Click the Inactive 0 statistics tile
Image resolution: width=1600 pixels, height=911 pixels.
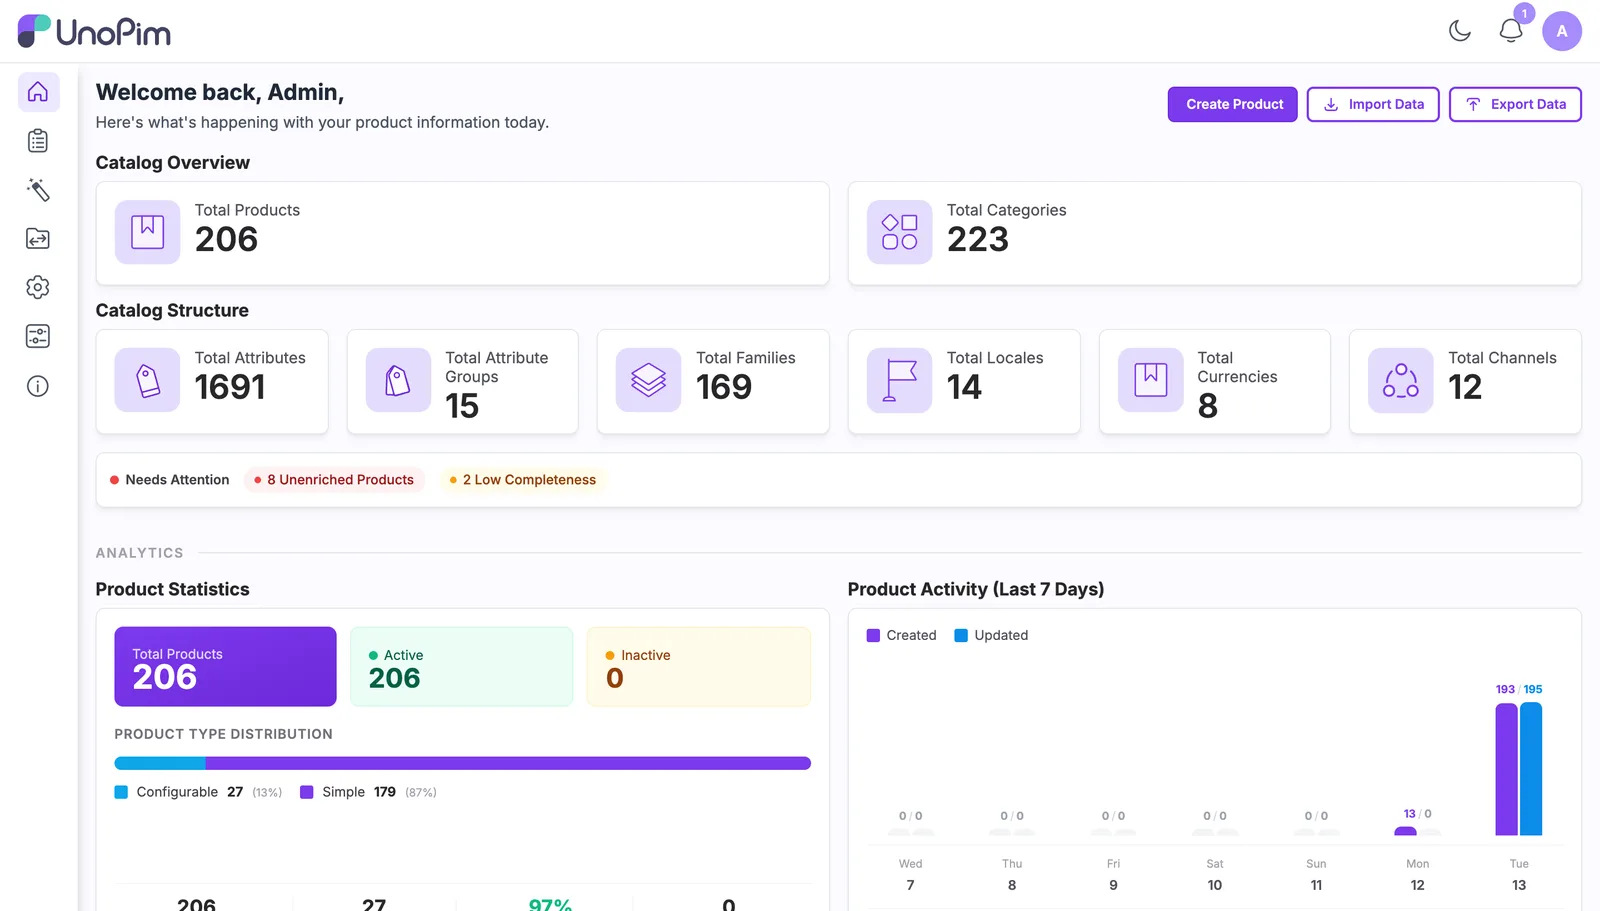click(698, 667)
